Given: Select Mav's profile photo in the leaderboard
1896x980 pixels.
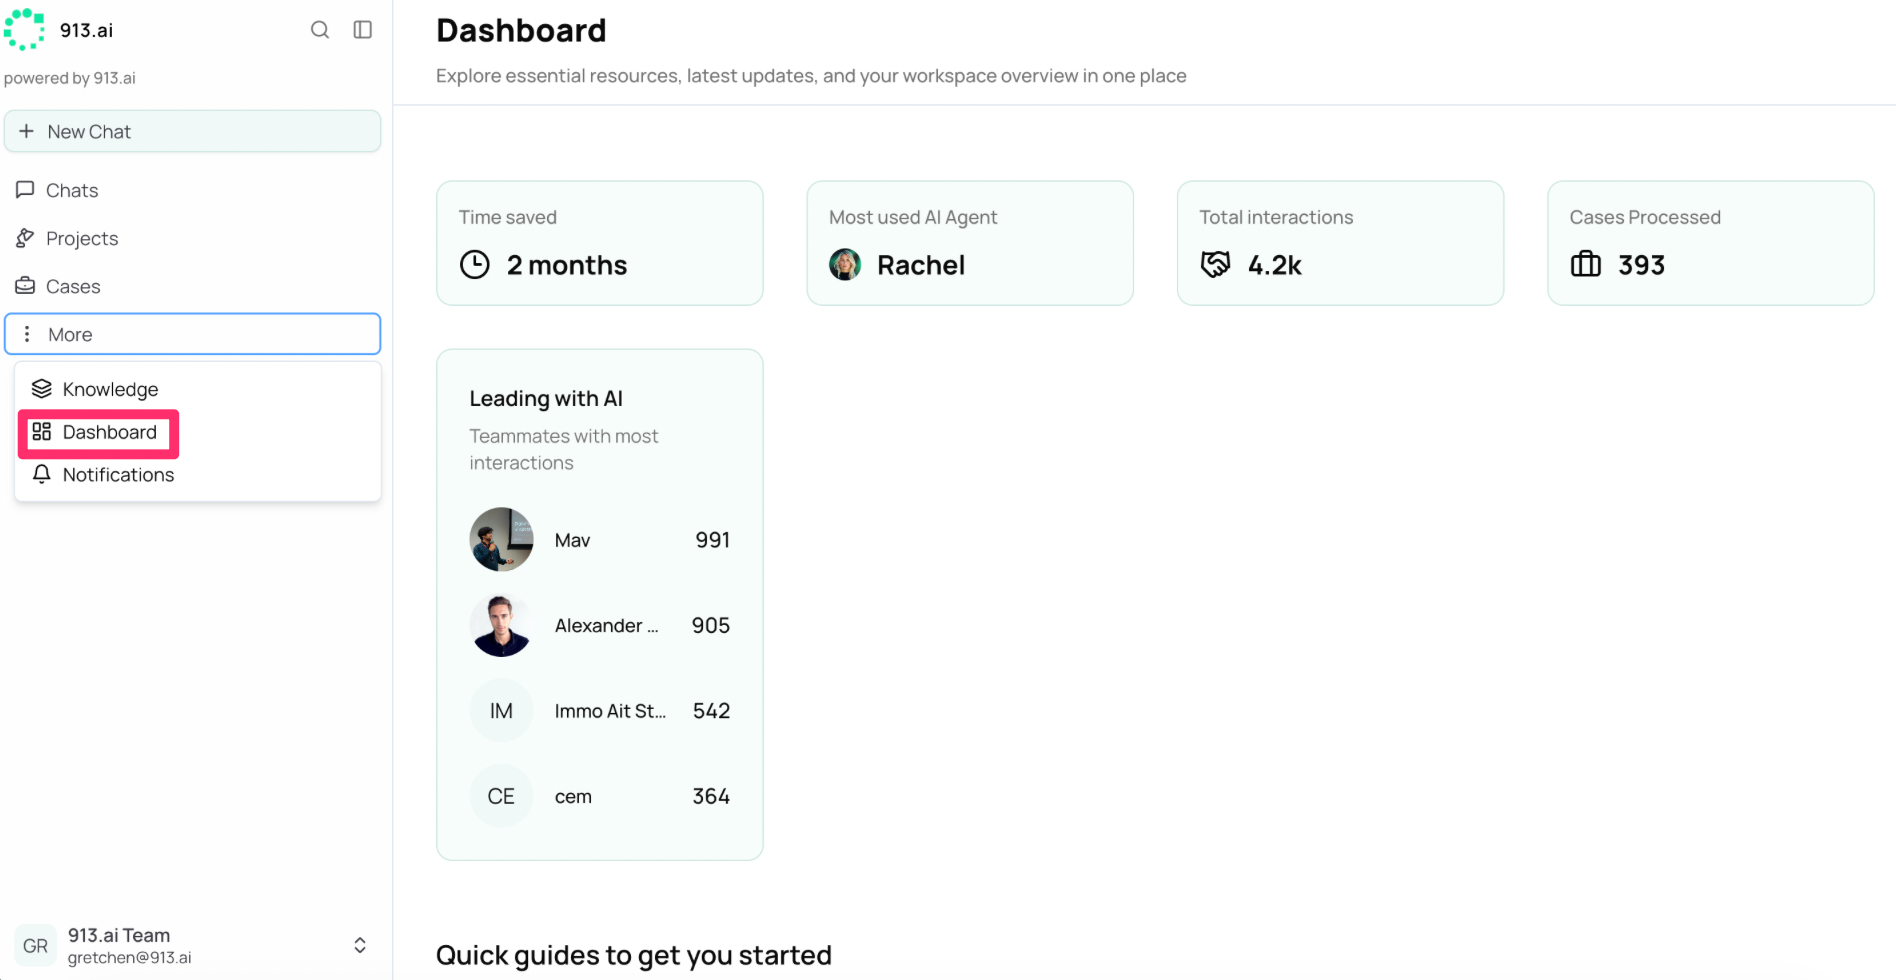Looking at the screenshot, I should (x=501, y=540).
